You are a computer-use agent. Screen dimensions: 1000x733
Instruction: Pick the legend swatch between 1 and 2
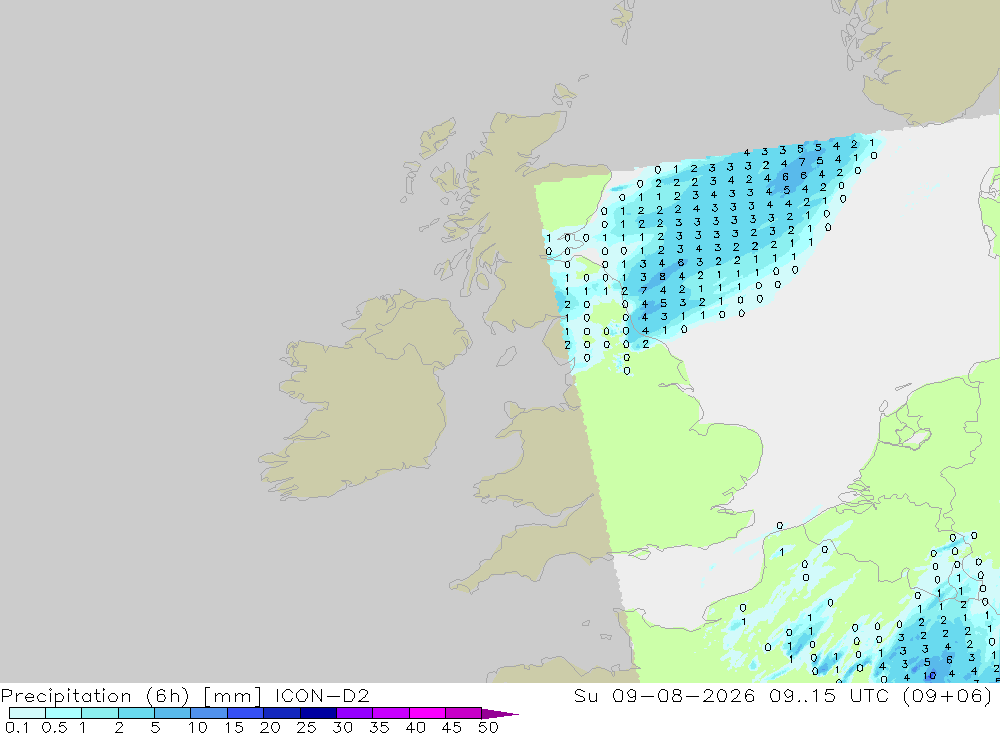(99, 713)
